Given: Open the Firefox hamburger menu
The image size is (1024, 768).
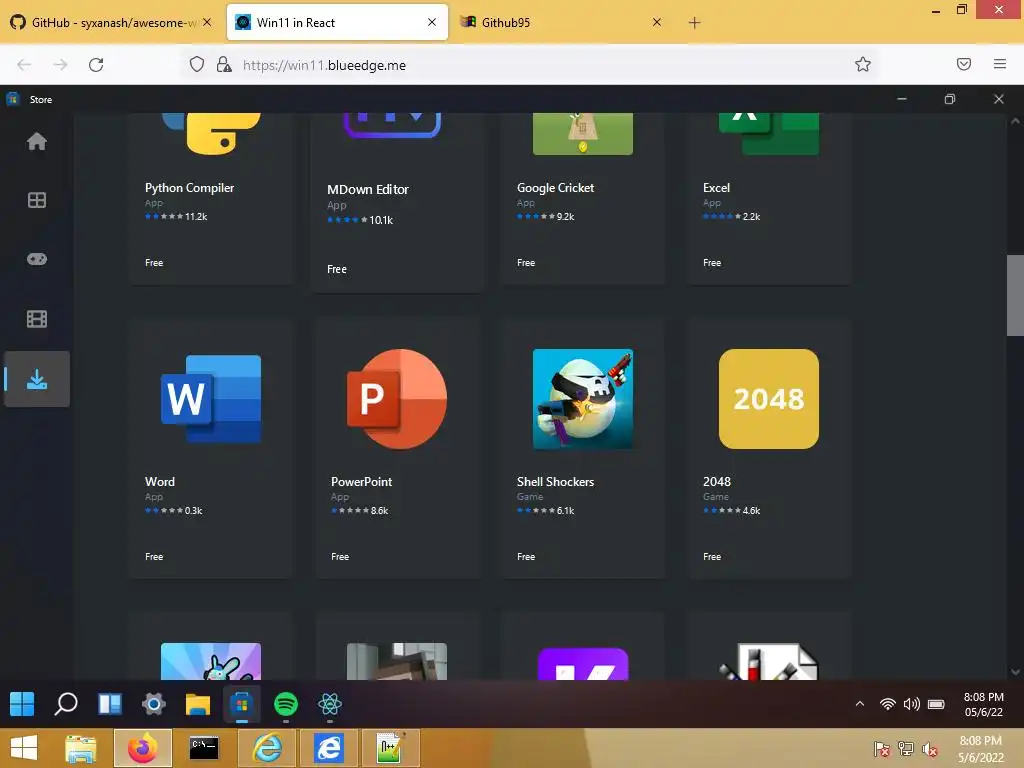Looking at the screenshot, I should 999,64.
